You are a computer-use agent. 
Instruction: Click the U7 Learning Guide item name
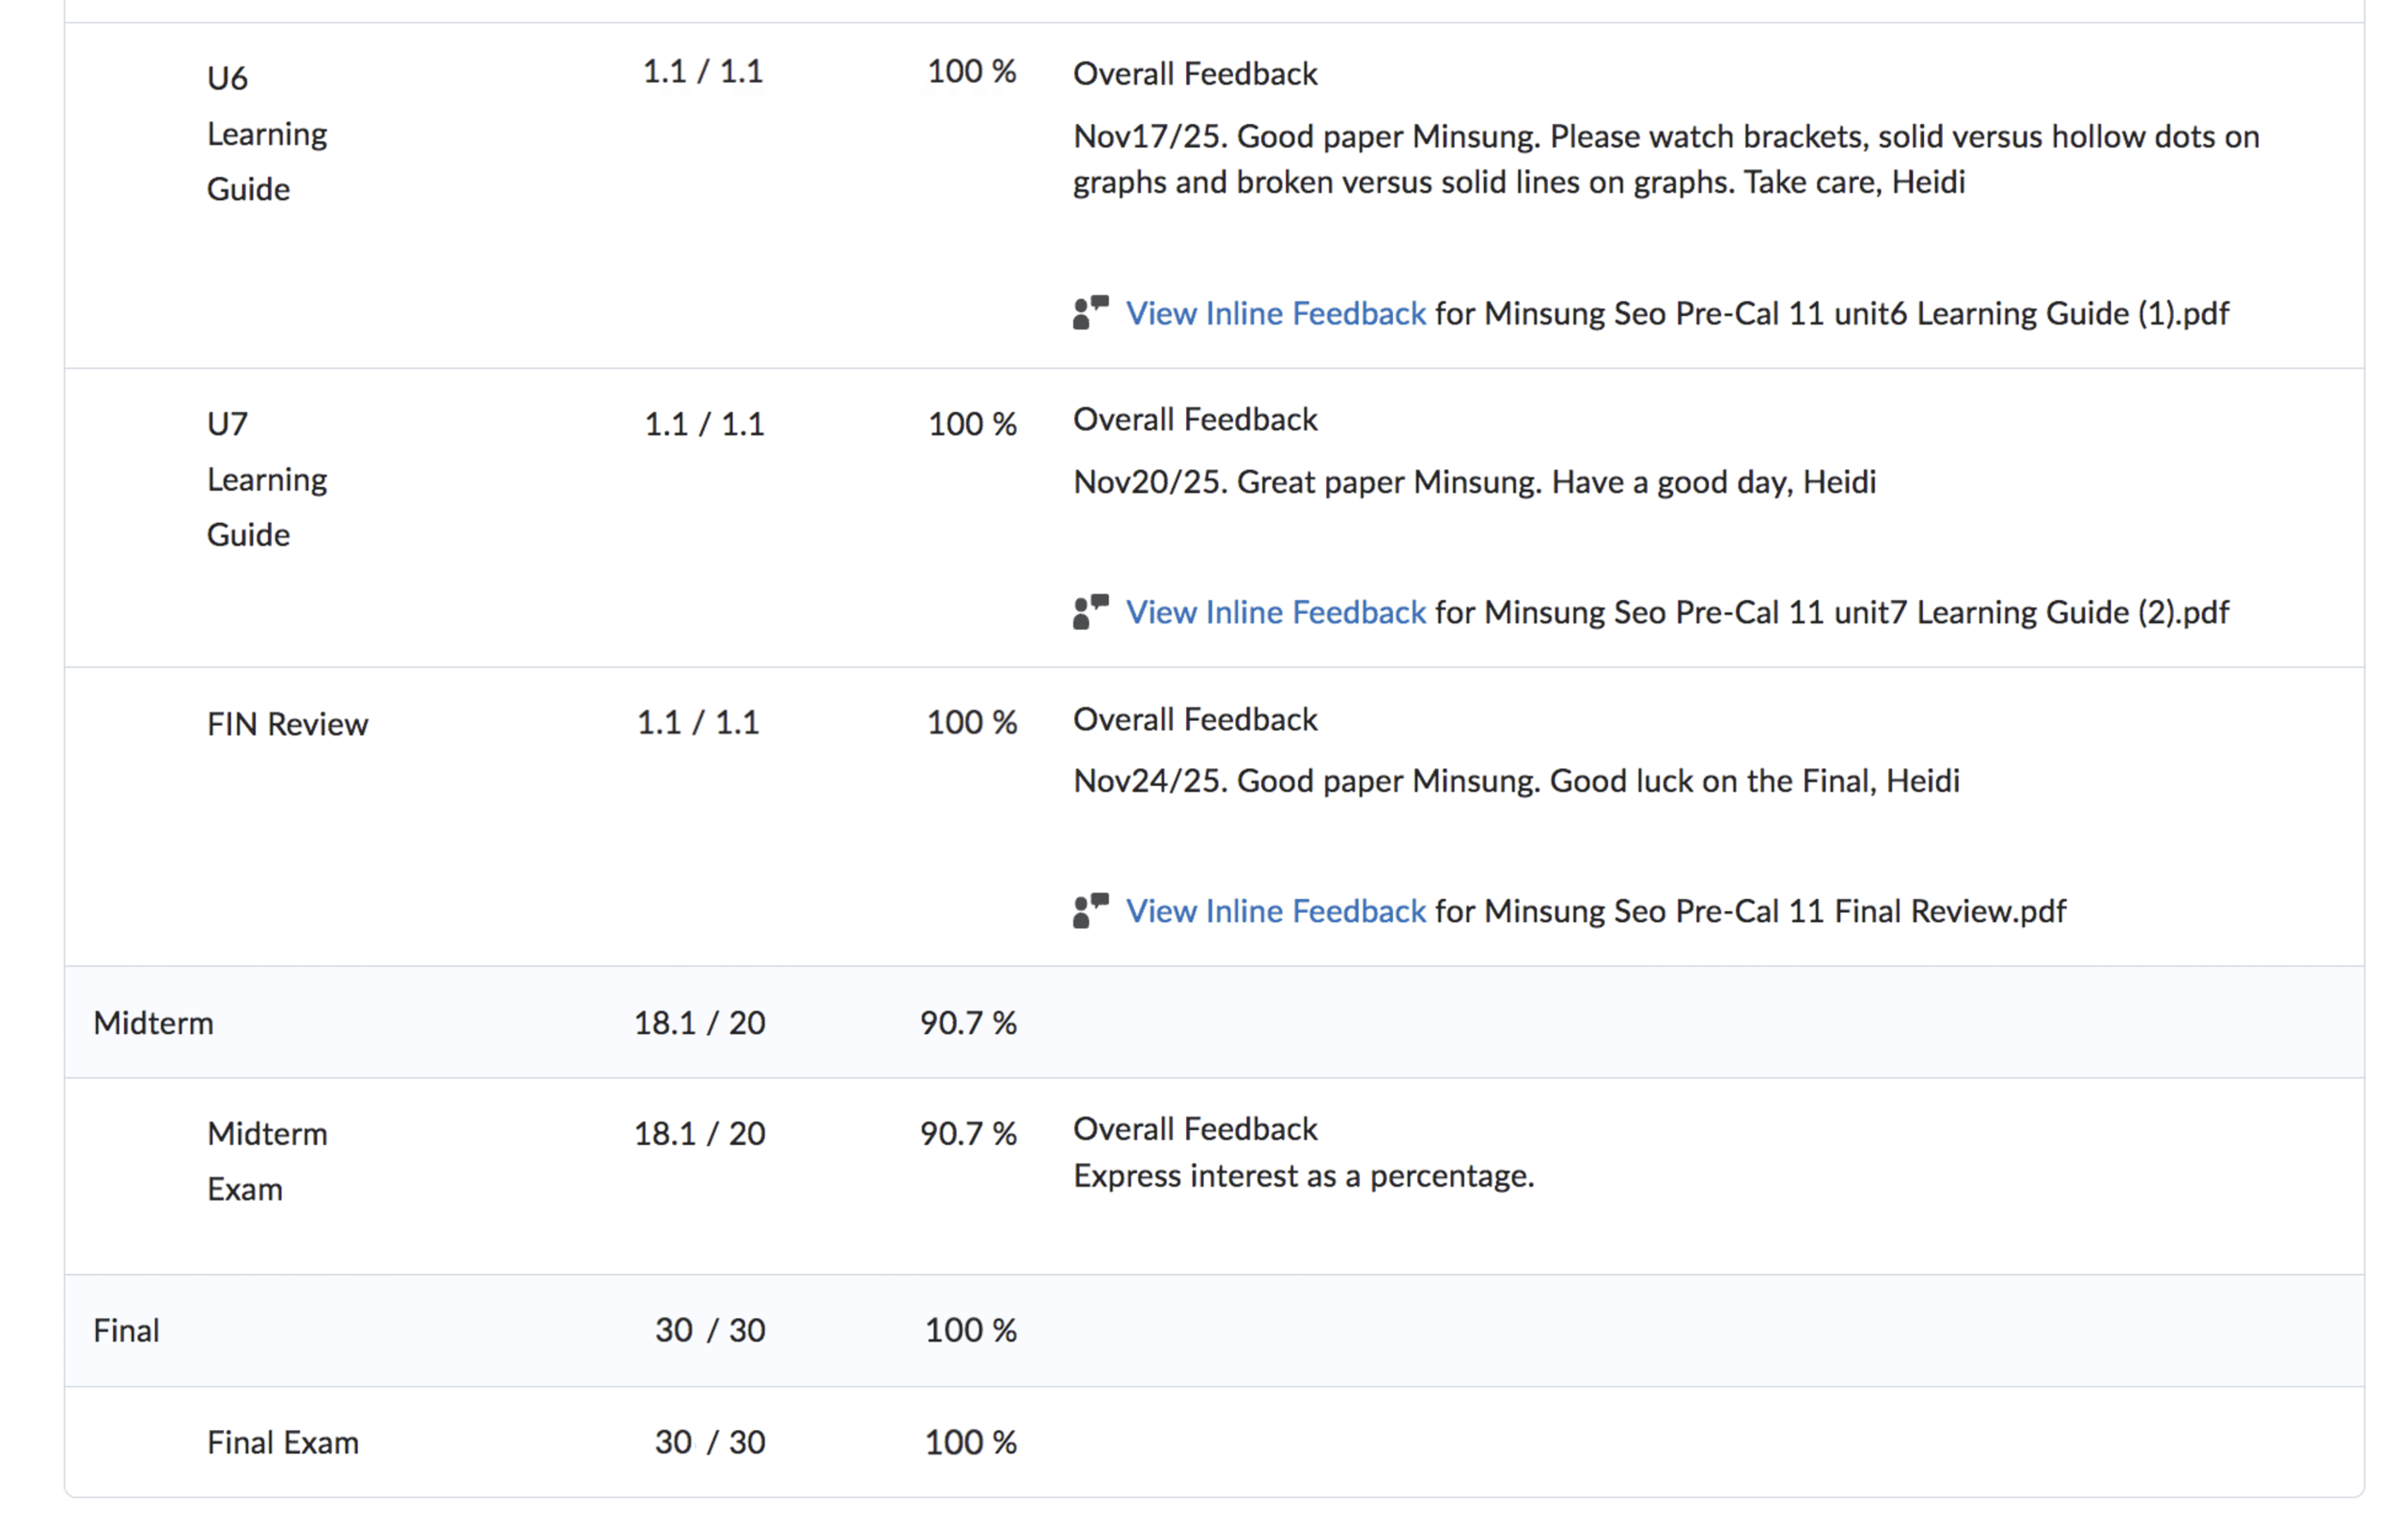[267, 480]
